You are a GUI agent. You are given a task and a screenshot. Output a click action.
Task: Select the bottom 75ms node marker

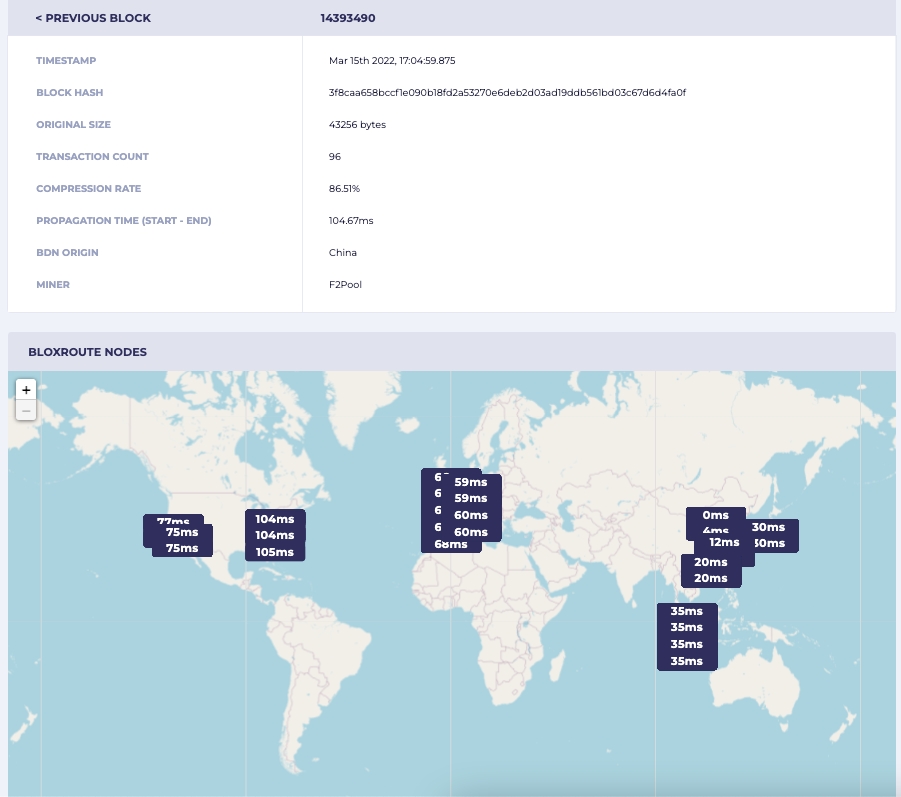(182, 548)
